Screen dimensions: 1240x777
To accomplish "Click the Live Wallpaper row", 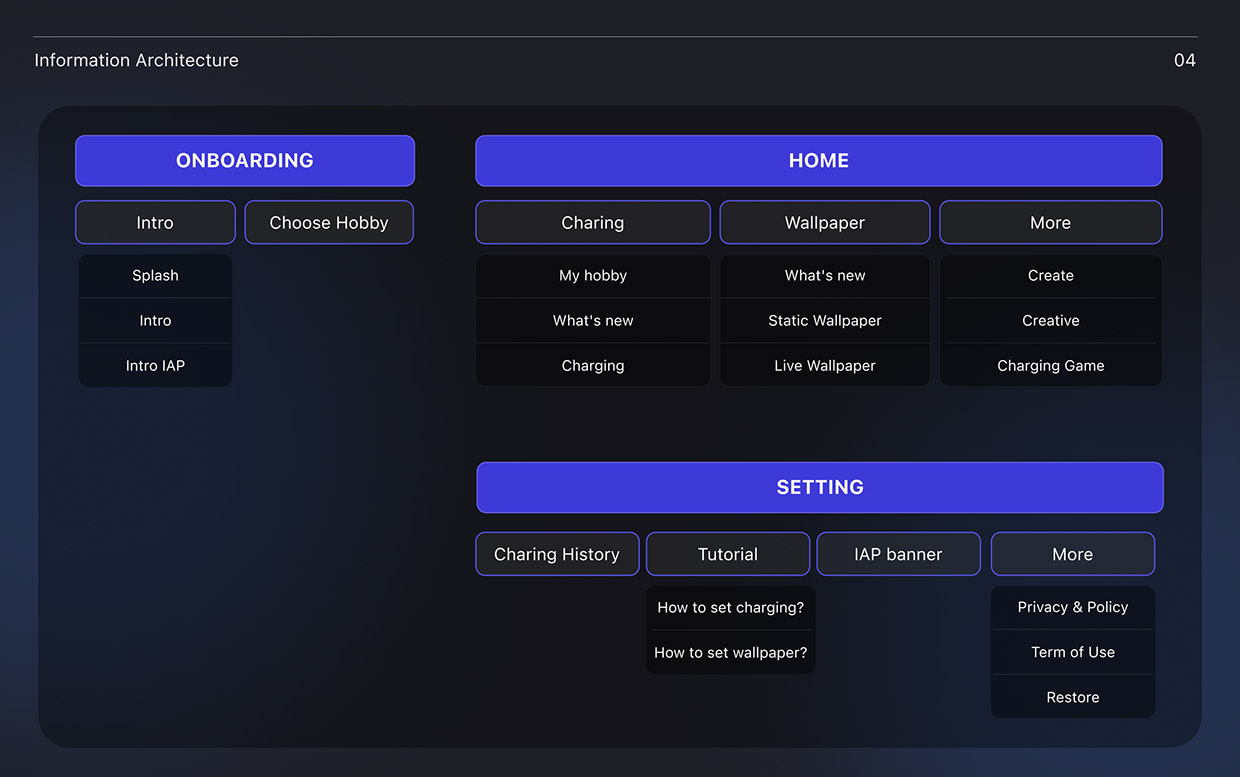I will 825,366.
